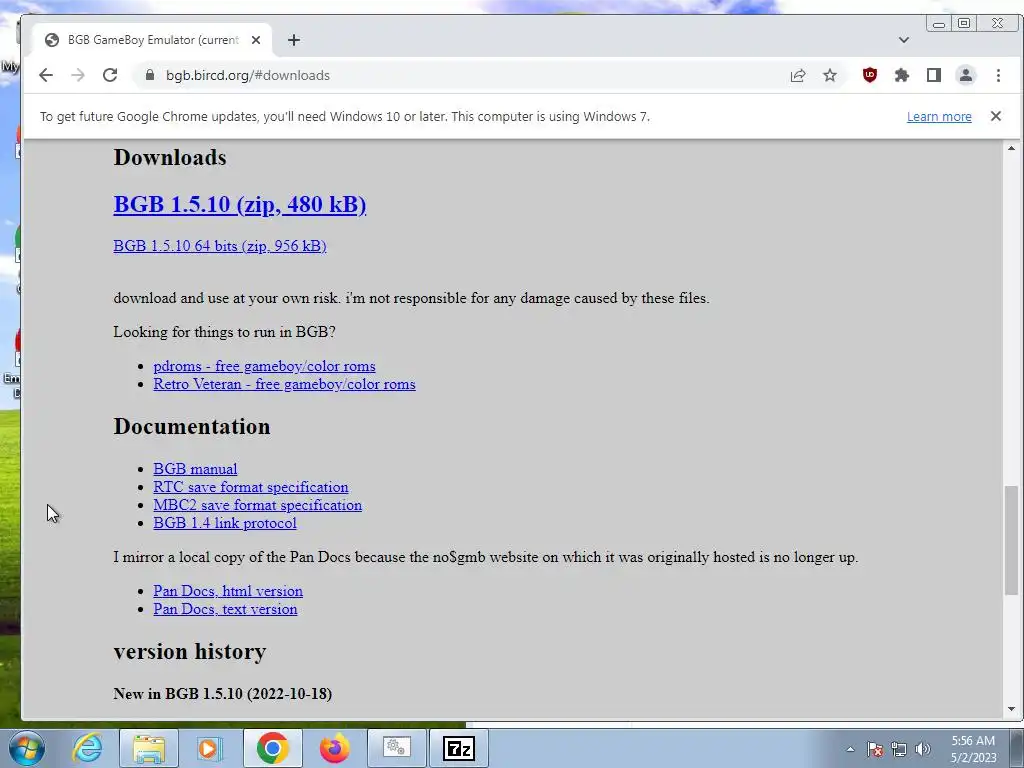Reload the BGB page
This screenshot has width=1024, height=768.
tap(110, 75)
